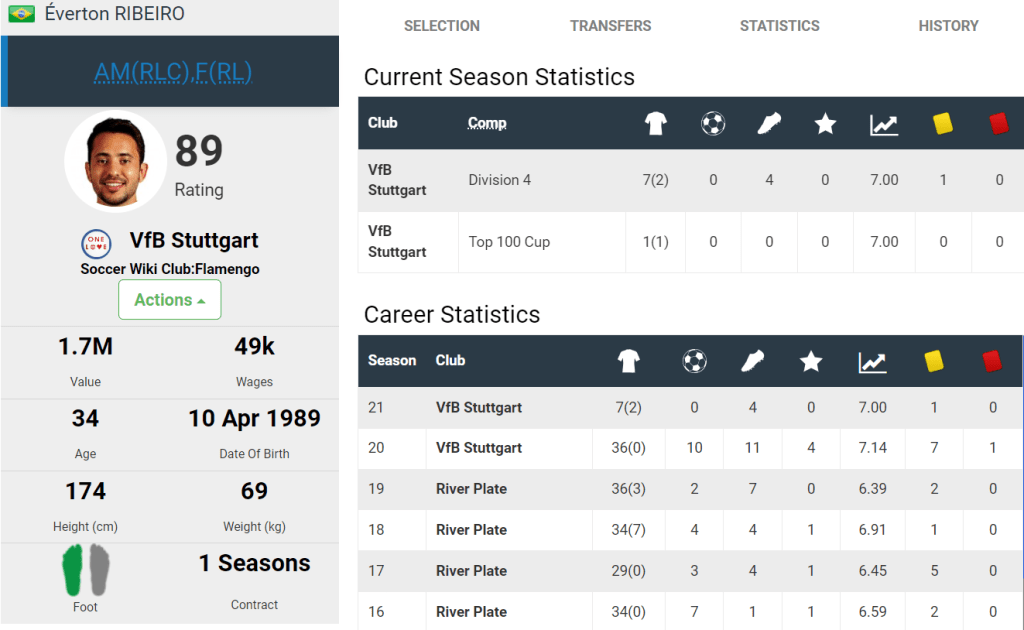Click the star icon in Current Season header
The width and height of the screenshot is (1024, 630).
(x=825, y=124)
